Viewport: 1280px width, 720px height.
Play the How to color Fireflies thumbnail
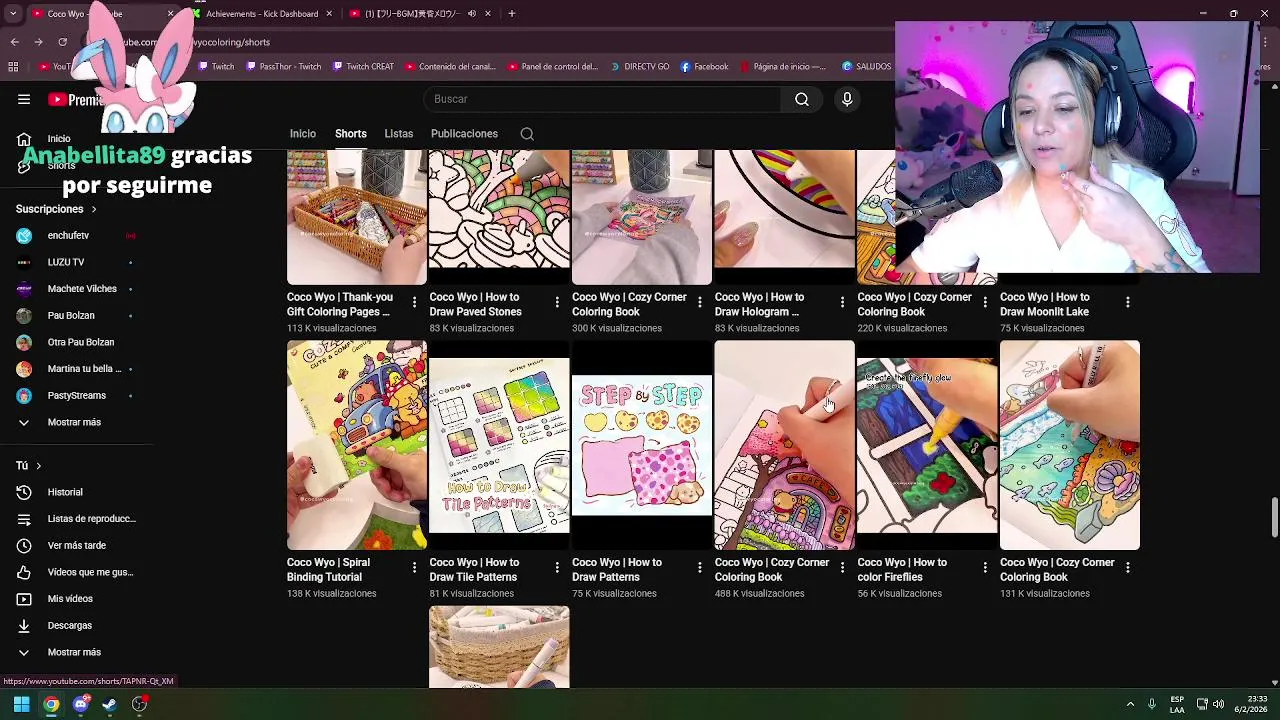[x=927, y=445]
